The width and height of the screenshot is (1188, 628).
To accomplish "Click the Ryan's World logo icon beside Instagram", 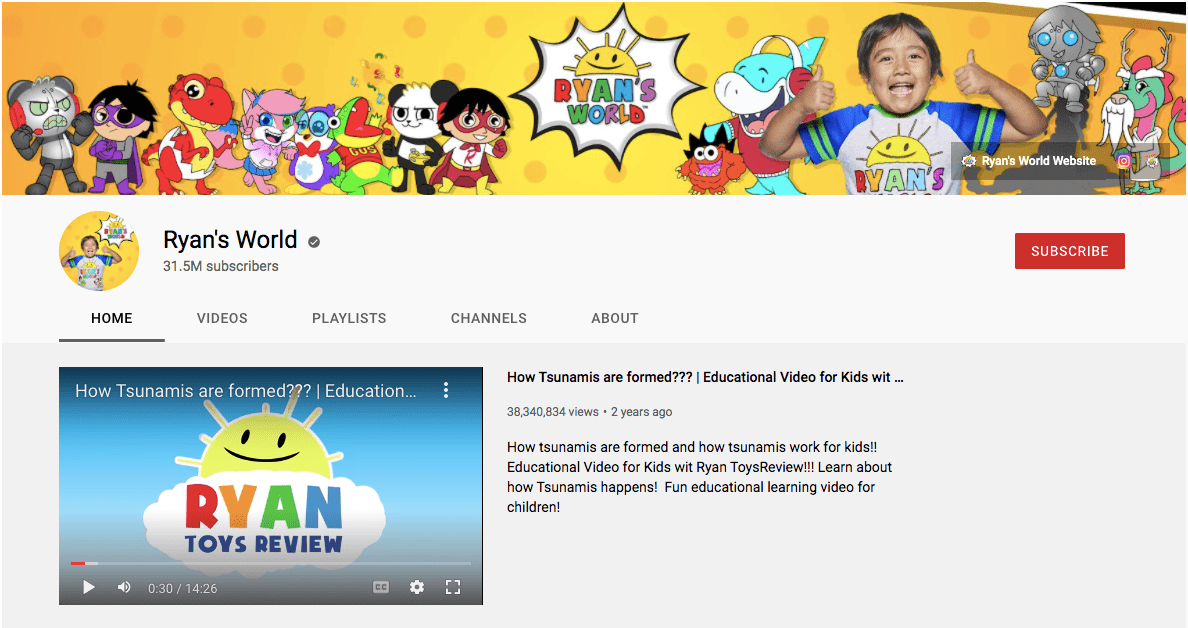I will pyautogui.click(x=1152, y=161).
